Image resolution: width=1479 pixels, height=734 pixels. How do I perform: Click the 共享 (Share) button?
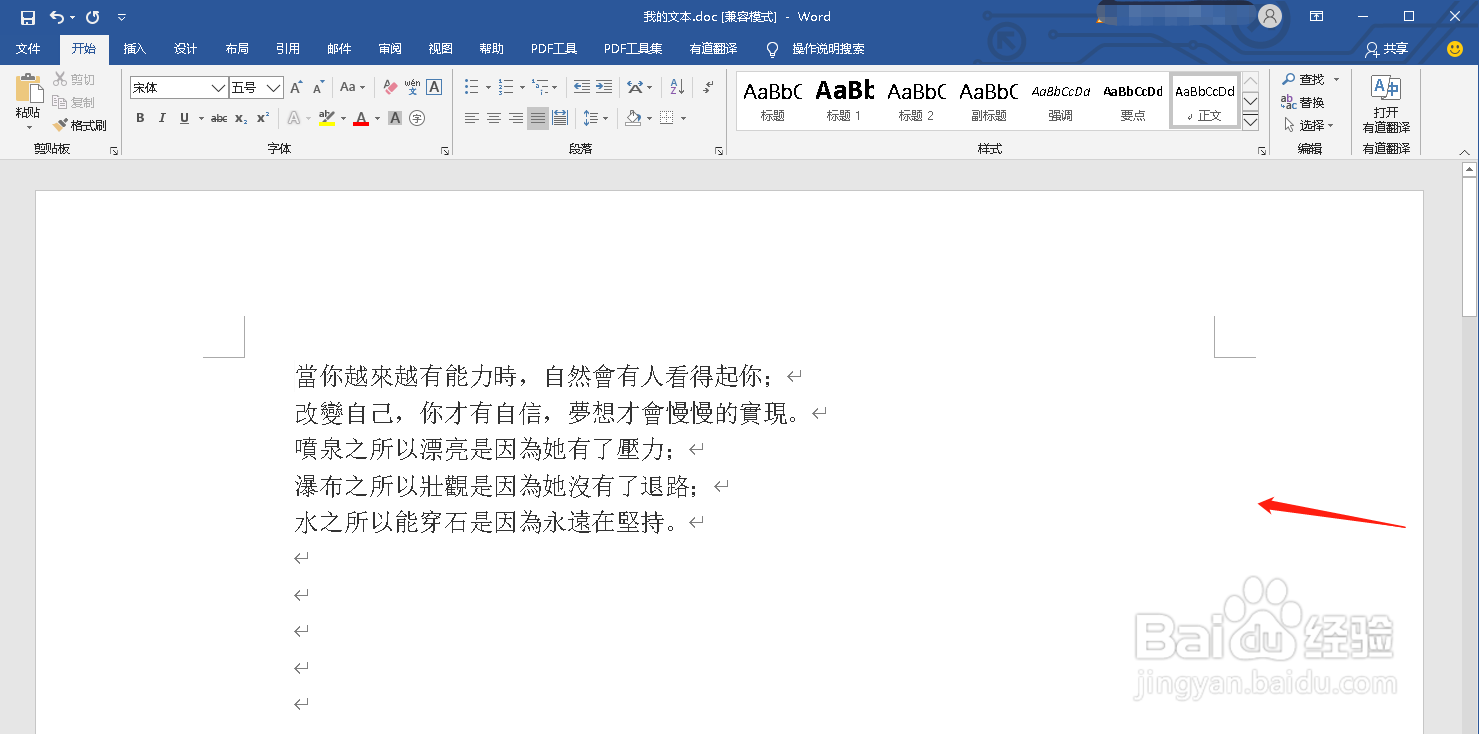1387,49
